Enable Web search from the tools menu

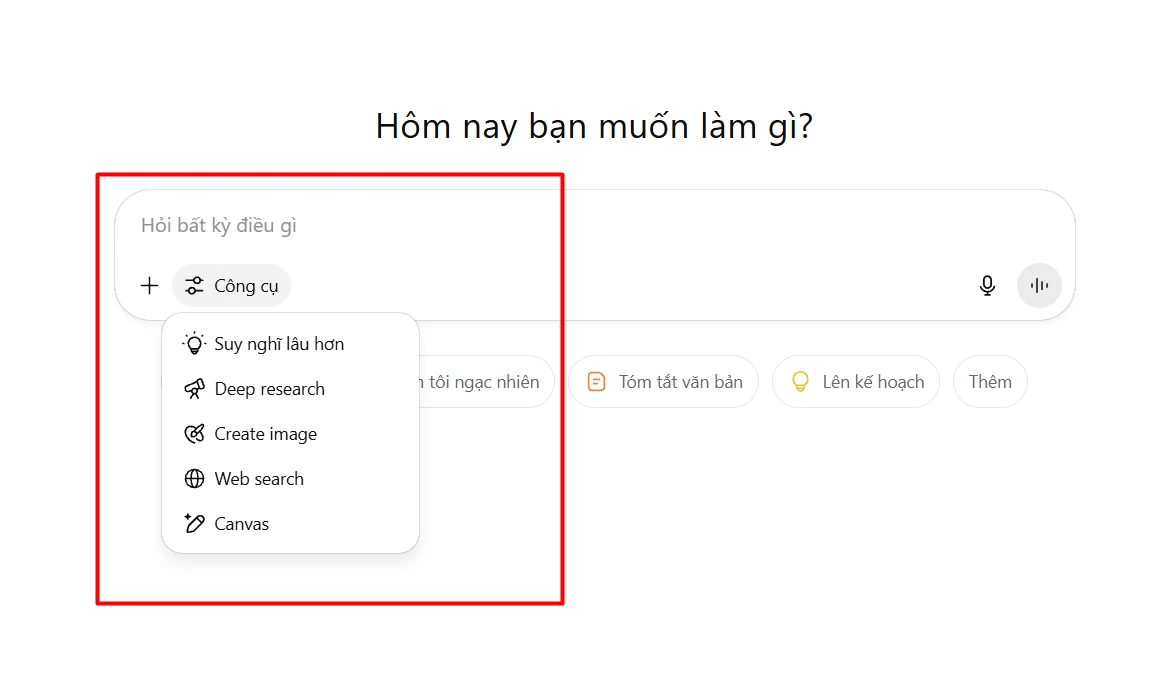click(x=290, y=479)
